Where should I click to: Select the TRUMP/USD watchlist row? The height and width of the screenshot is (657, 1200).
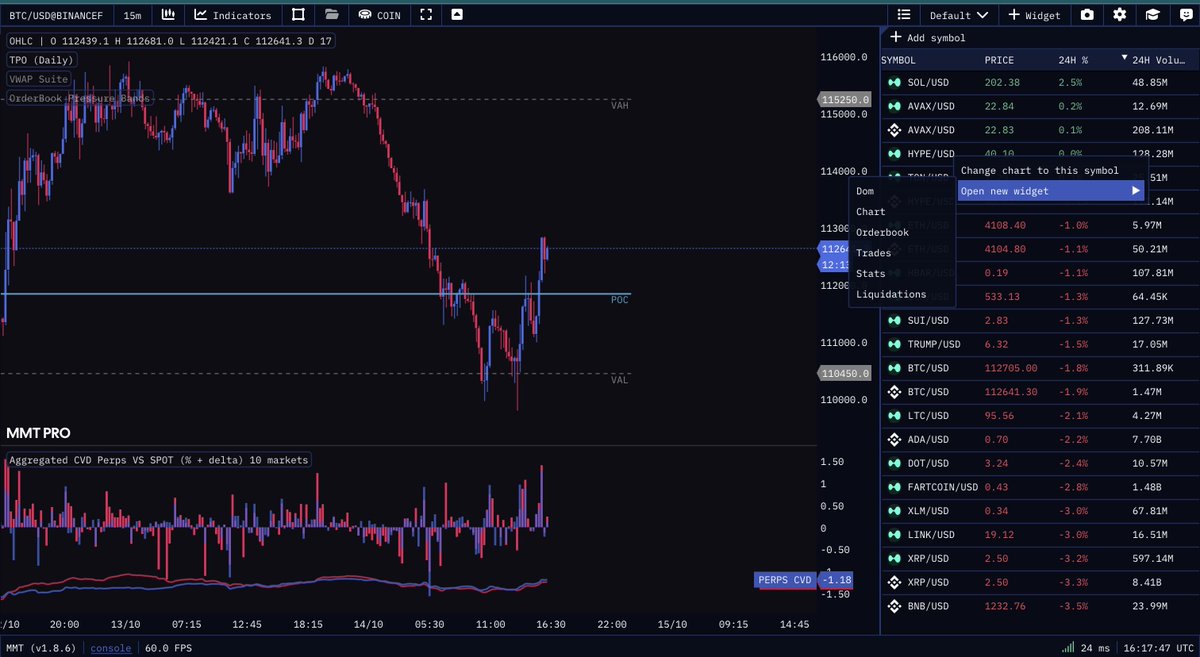1040,344
